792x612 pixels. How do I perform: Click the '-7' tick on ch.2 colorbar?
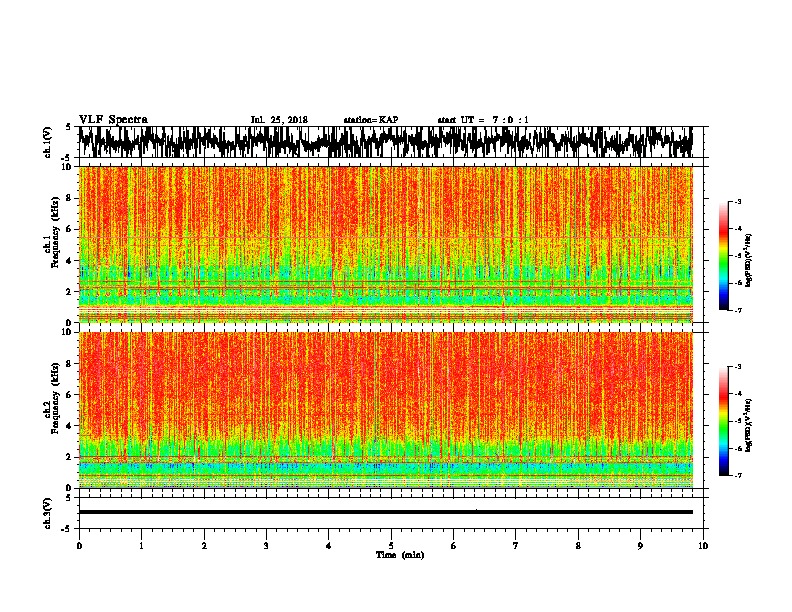click(737, 476)
